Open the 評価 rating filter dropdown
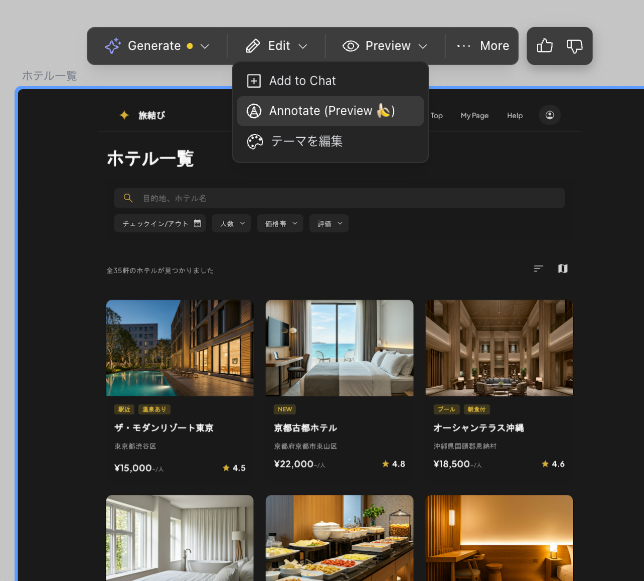Screen dimensions: 644x581 click(328, 224)
